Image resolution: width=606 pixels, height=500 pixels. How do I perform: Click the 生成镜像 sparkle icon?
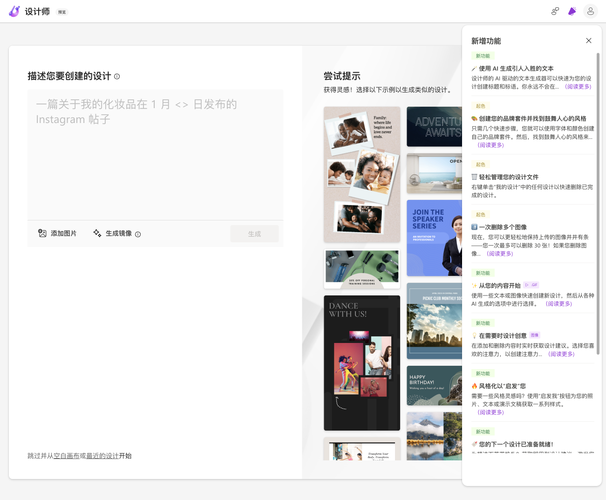click(97, 233)
